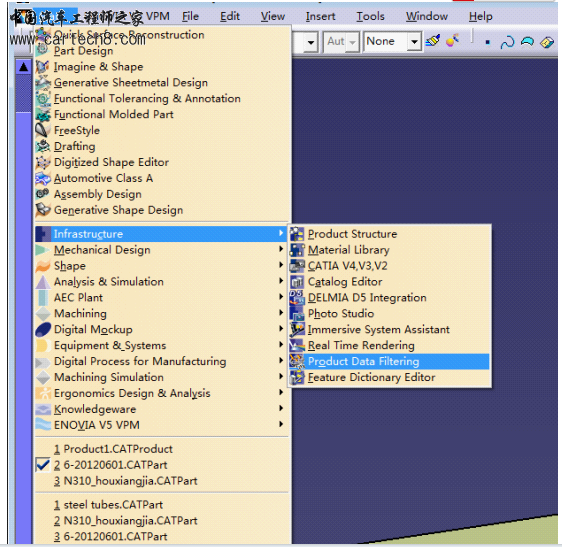Open recent file 3 6-20120601.CATPart
Screen dimensions: 562x547
click(161, 537)
